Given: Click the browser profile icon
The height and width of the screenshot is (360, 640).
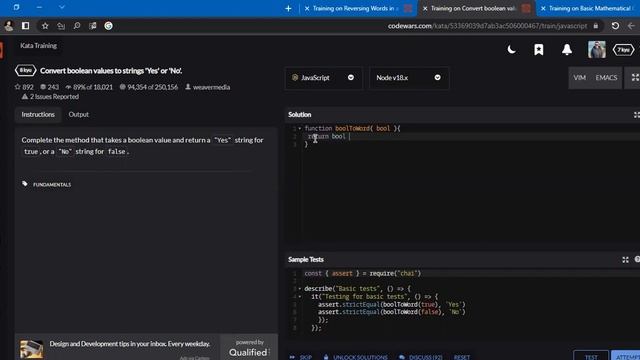Looking at the screenshot, I should tap(9, 26).
